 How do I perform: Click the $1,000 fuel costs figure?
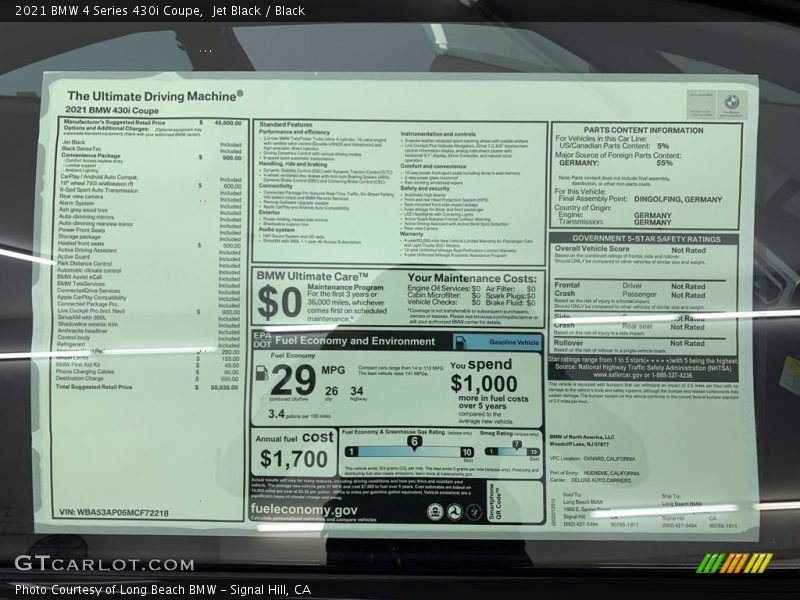[x=484, y=384]
